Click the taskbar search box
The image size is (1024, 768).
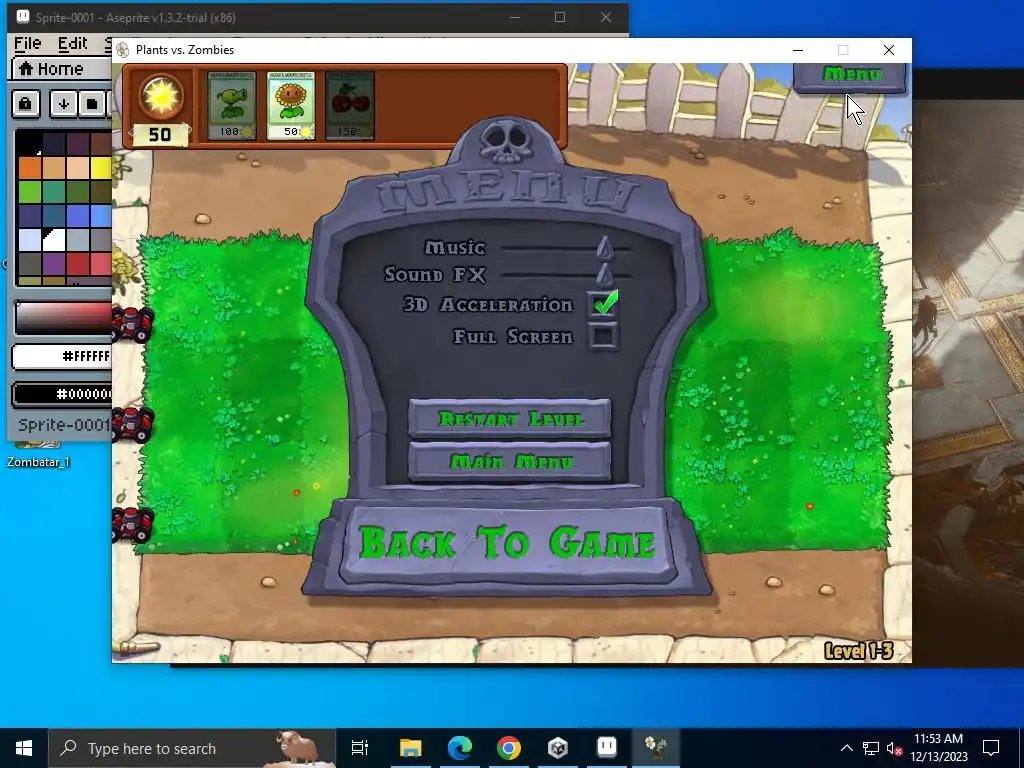pyautogui.click(x=192, y=748)
